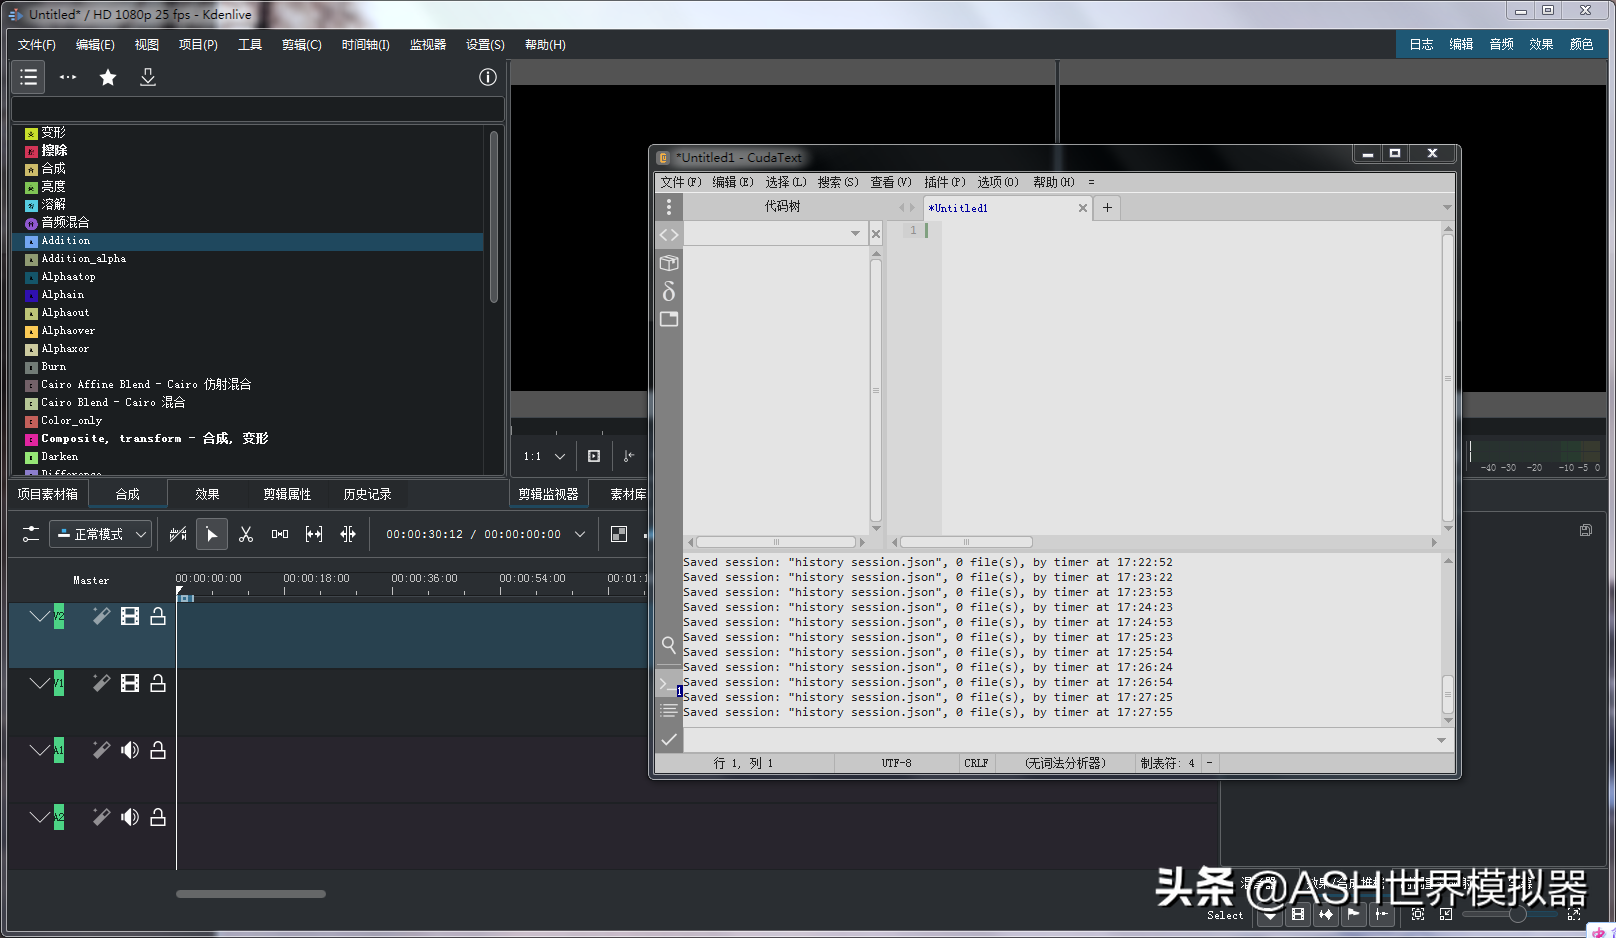This screenshot has height=938, width=1616.
Task: Mute the A2 audio track
Action: tap(130, 817)
